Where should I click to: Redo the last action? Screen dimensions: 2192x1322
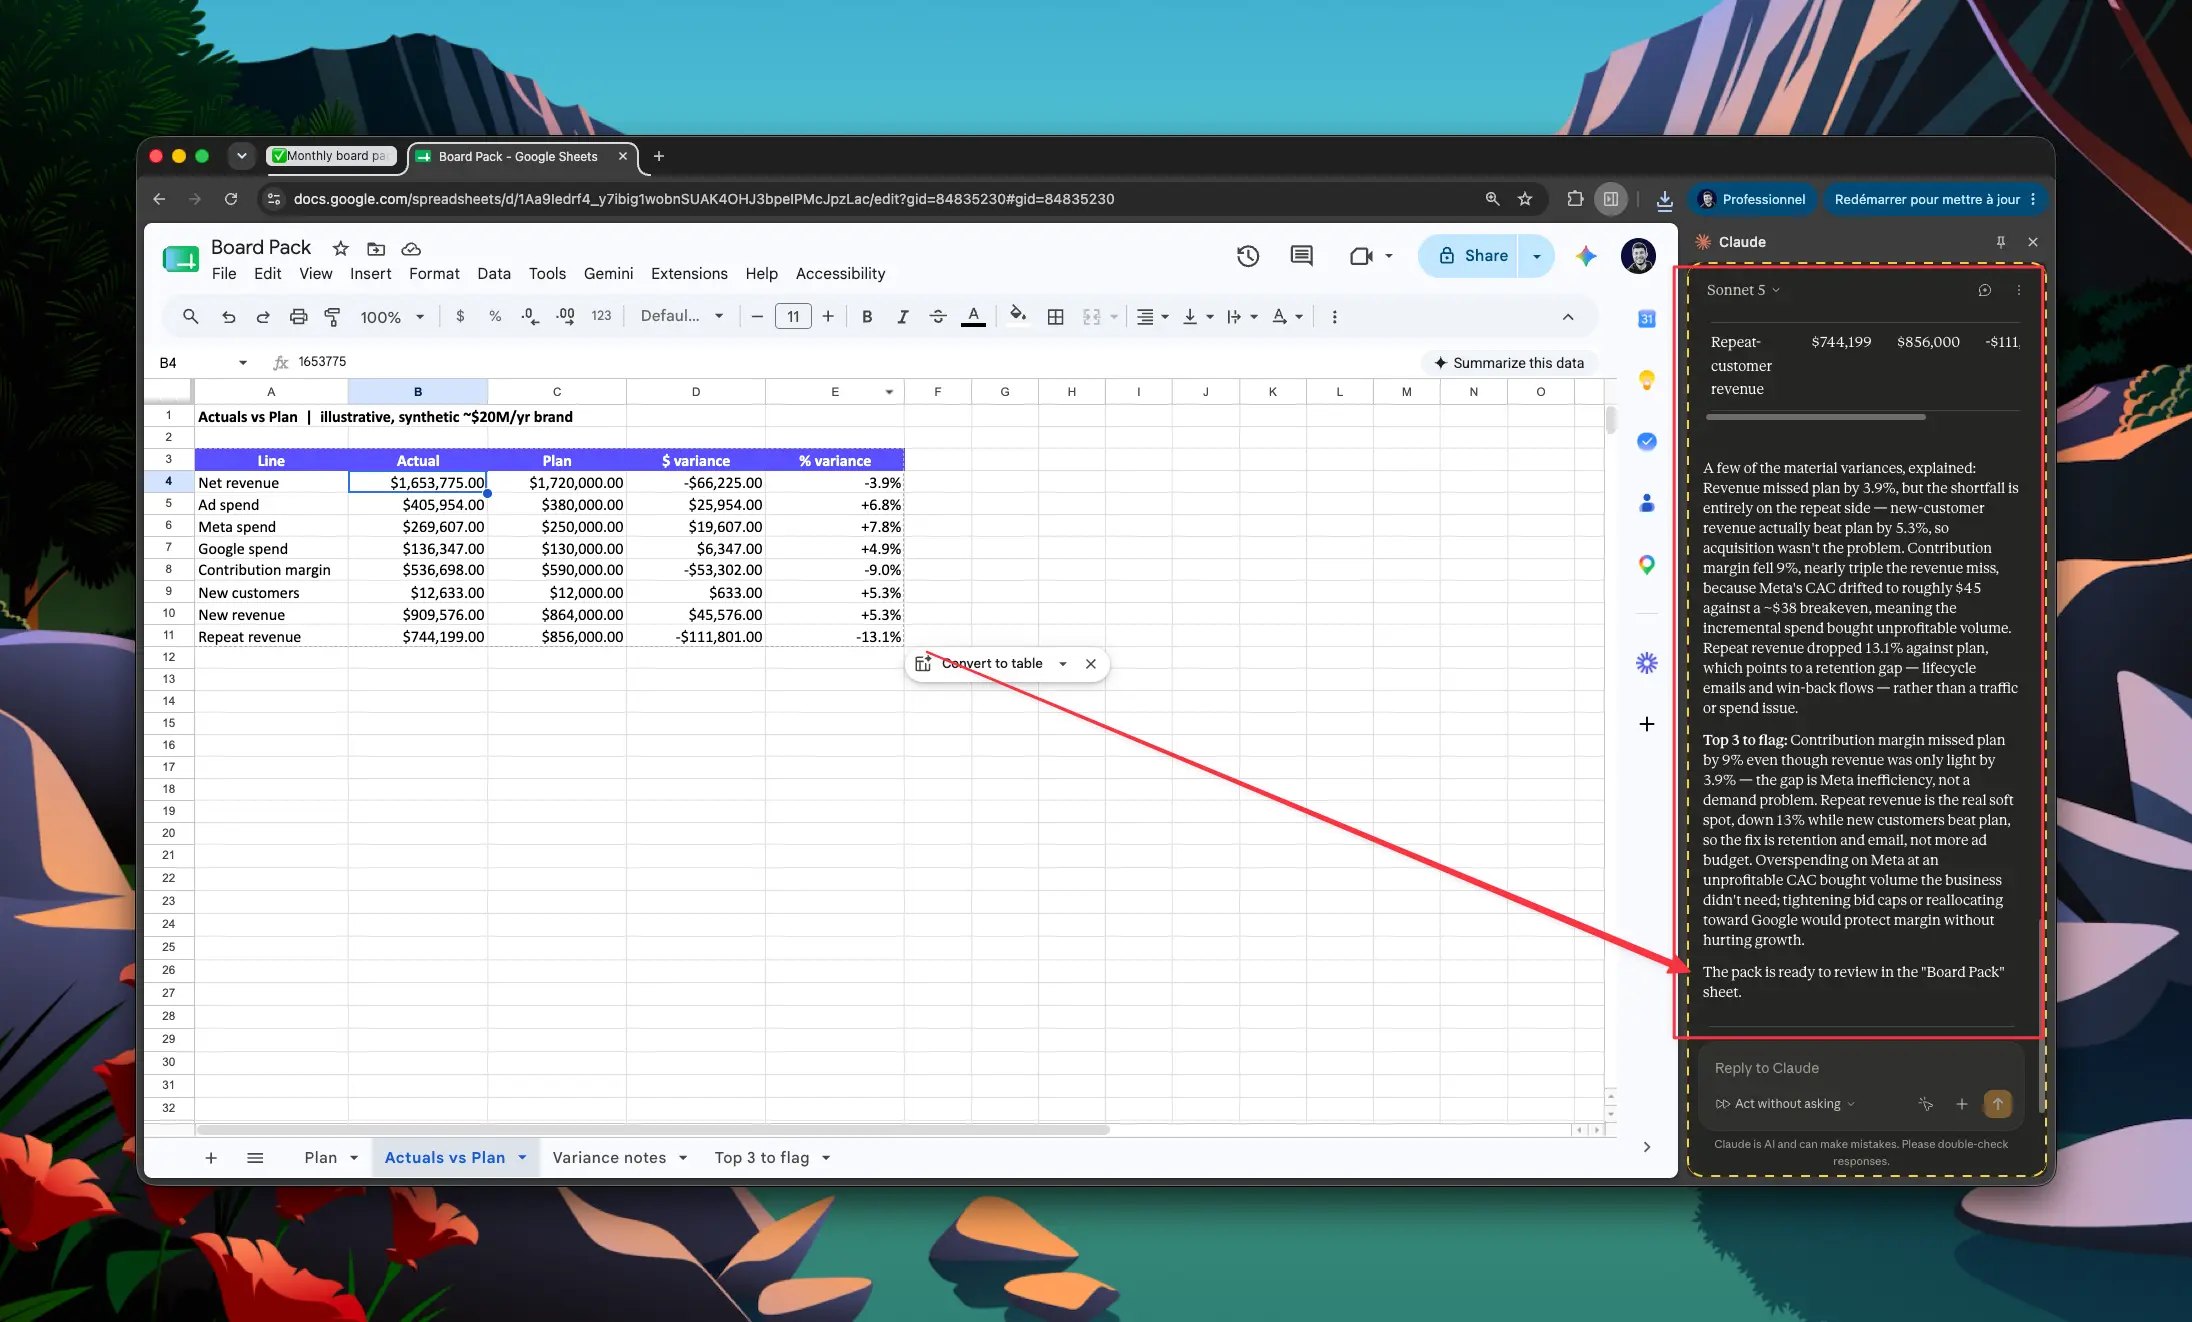(x=263, y=316)
